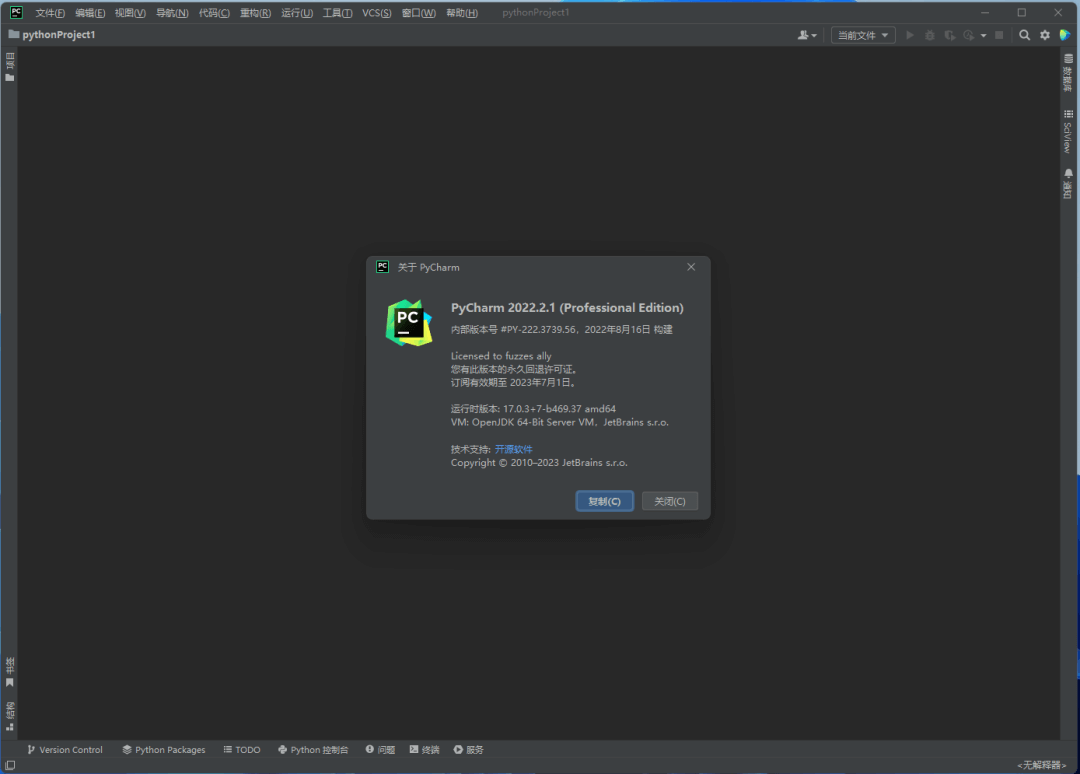The width and height of the screenshot is (1080, 774).
Task: Open the 数据库 (Database) tool window
Action: 1068,72
